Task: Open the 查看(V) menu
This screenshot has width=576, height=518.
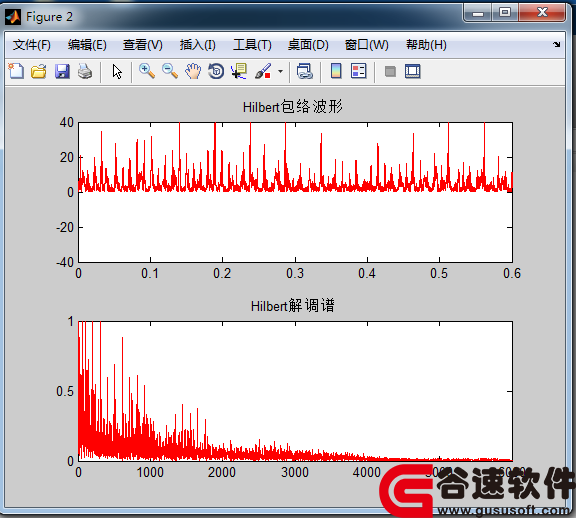Action: click(143, 45)
